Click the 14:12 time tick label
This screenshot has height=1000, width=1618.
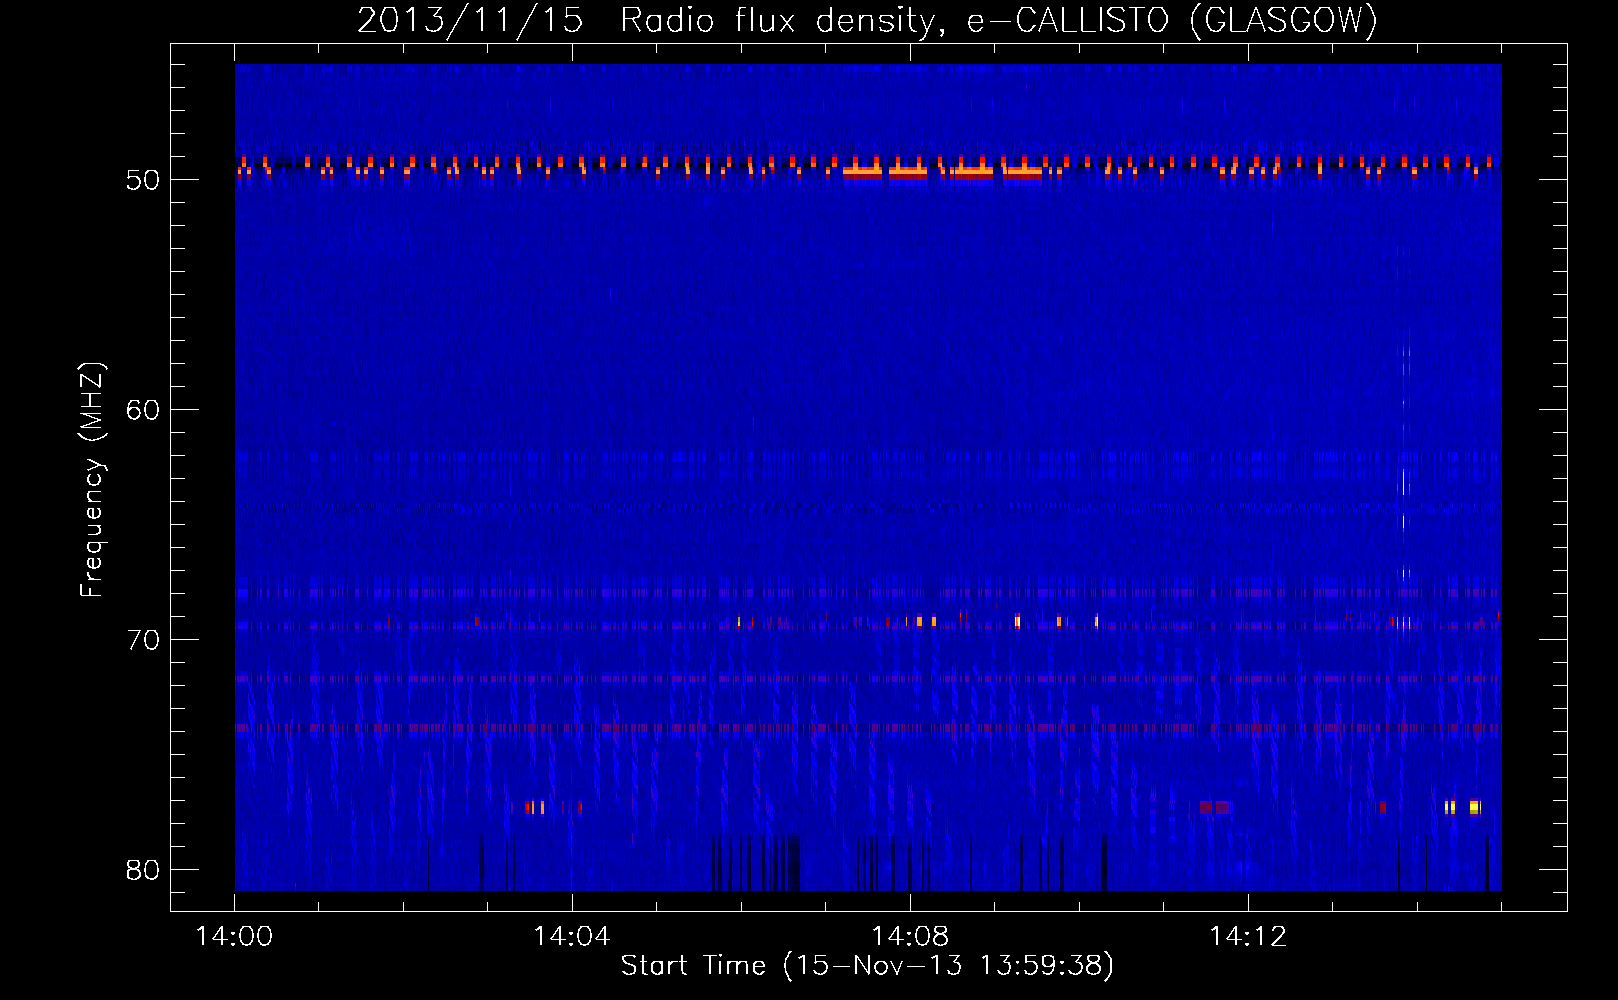(x=1248, y=937)
